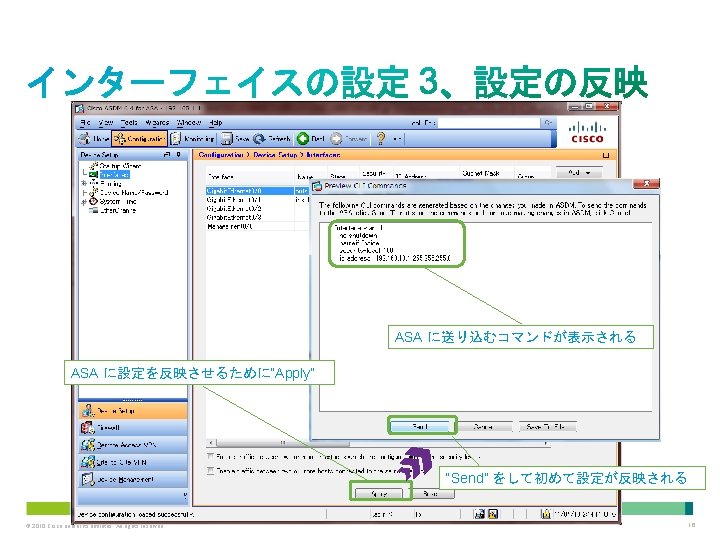Click the second status bar icon near the lock
Viewport: 720px width, 540px height.
493,514
